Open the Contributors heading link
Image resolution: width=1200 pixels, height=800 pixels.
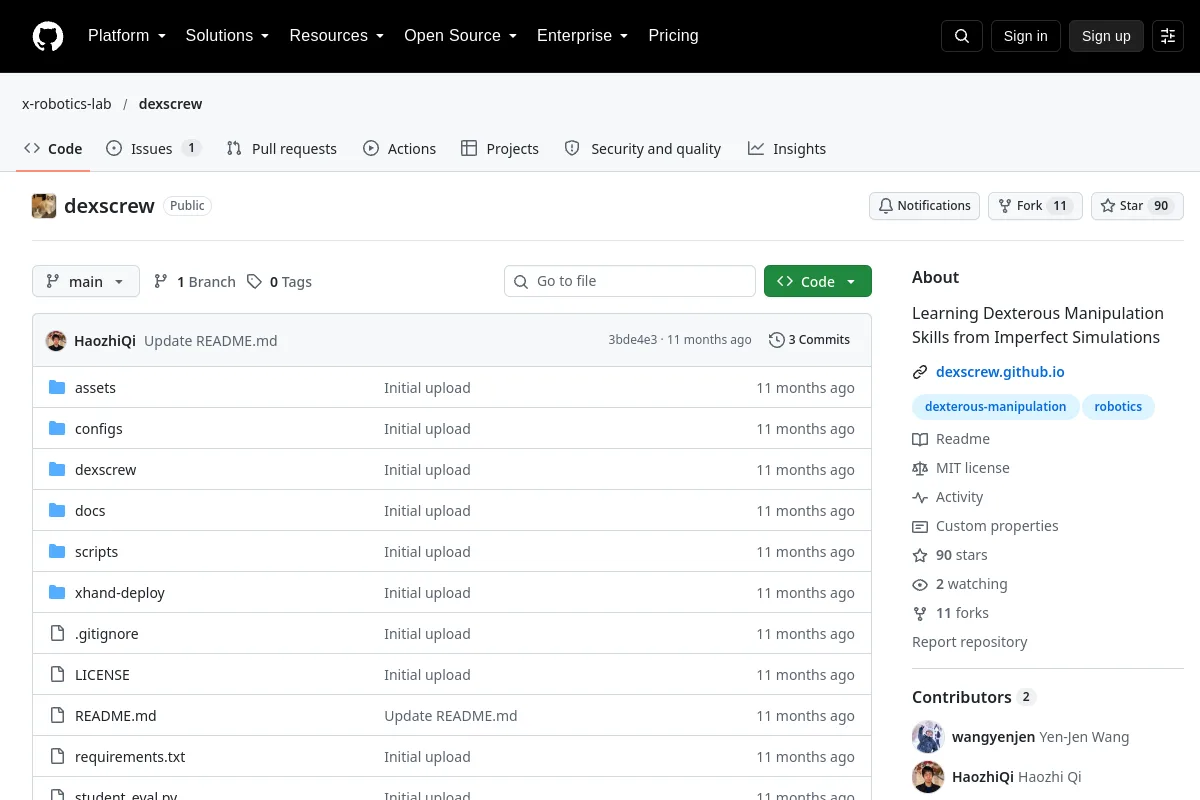coord(973,697)
